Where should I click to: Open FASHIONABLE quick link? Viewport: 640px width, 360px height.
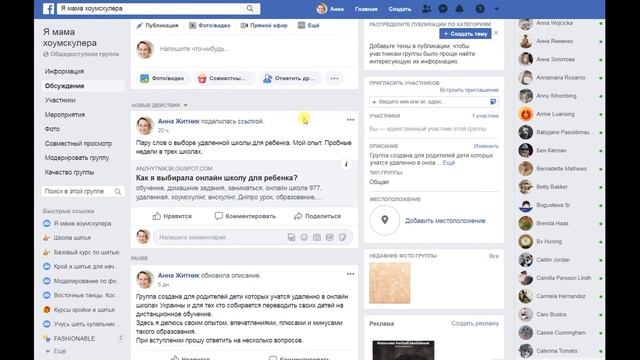pos(74,339)
